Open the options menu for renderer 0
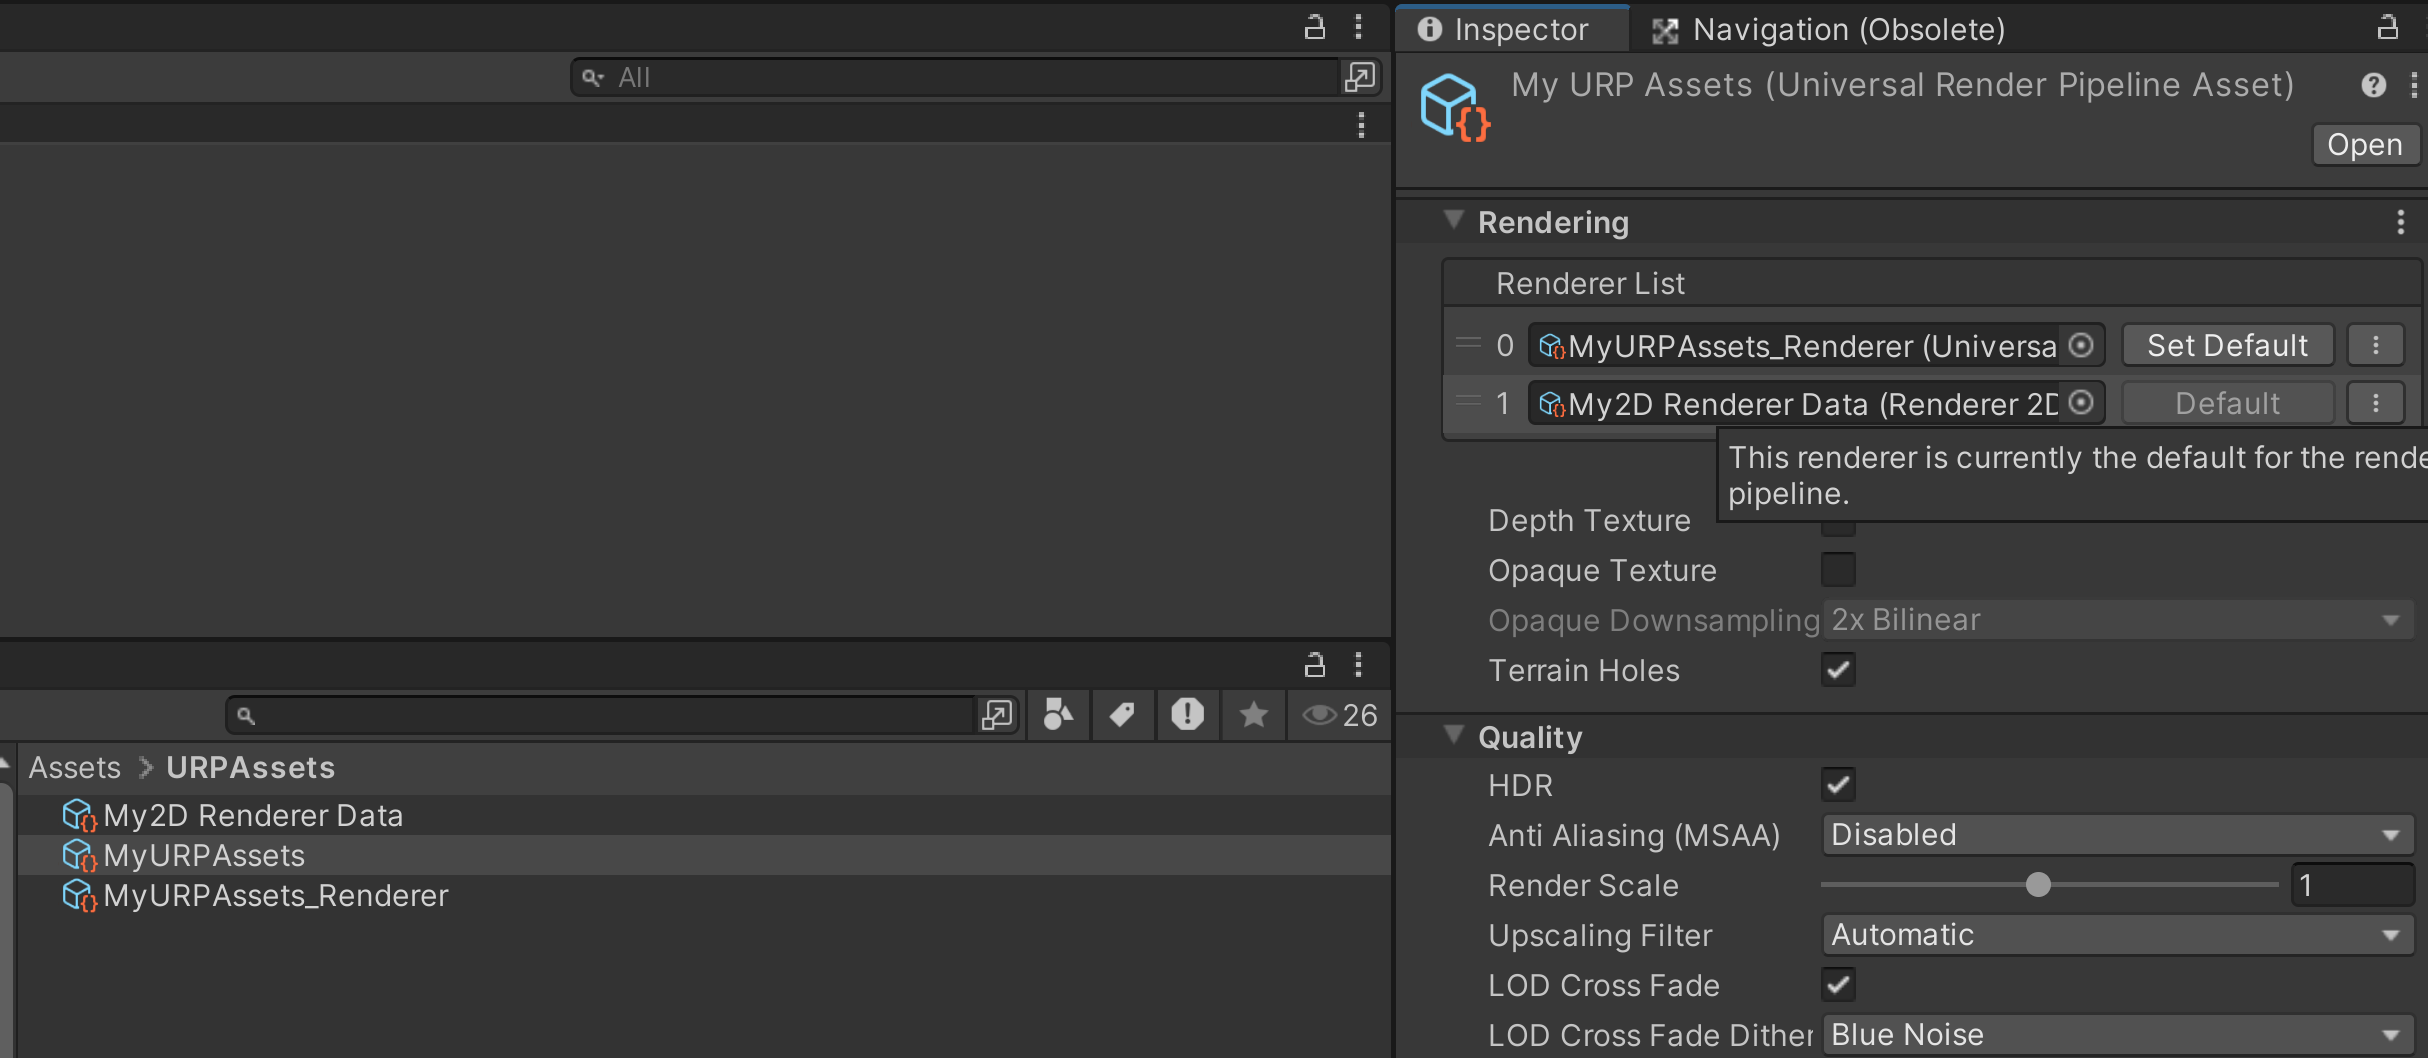Image resolution: width=2428 pixels, height=1058 pixels. pyautogui.click(x=2376, y=346)
